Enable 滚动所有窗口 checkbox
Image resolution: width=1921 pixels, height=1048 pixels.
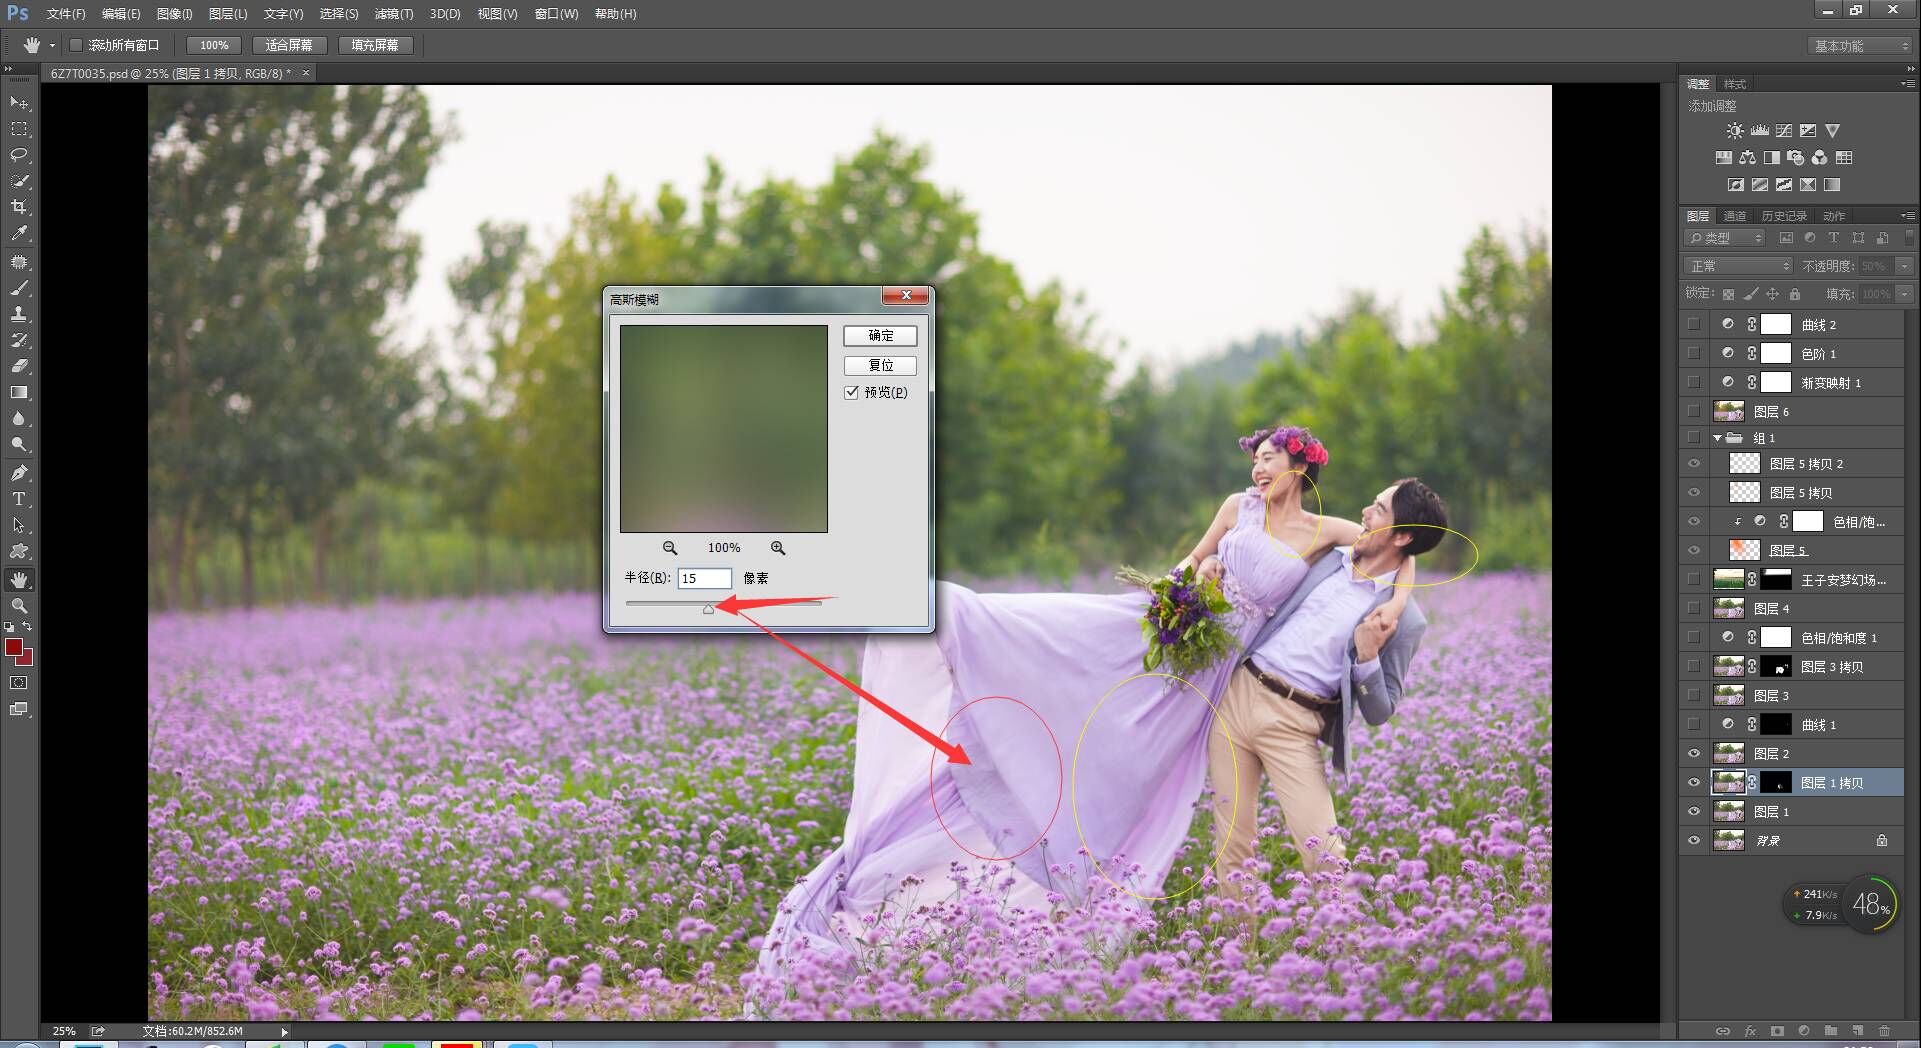tap(76, 45)
